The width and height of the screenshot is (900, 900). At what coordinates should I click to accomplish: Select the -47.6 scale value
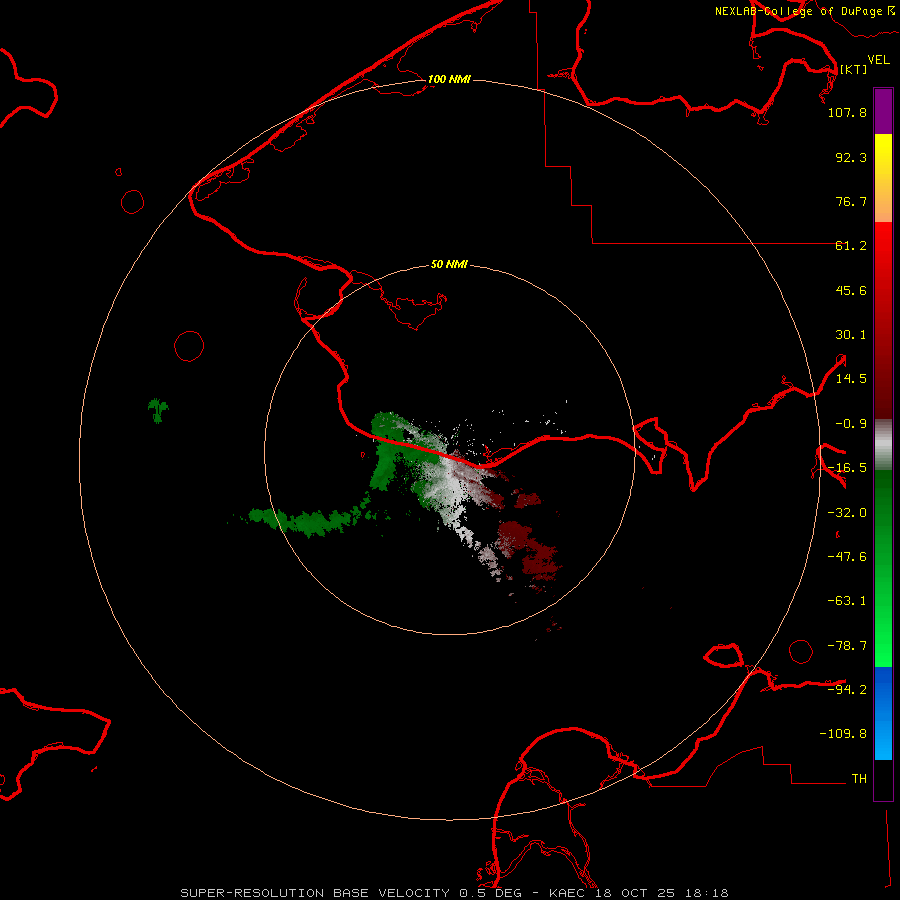click(x=847, y=557)
